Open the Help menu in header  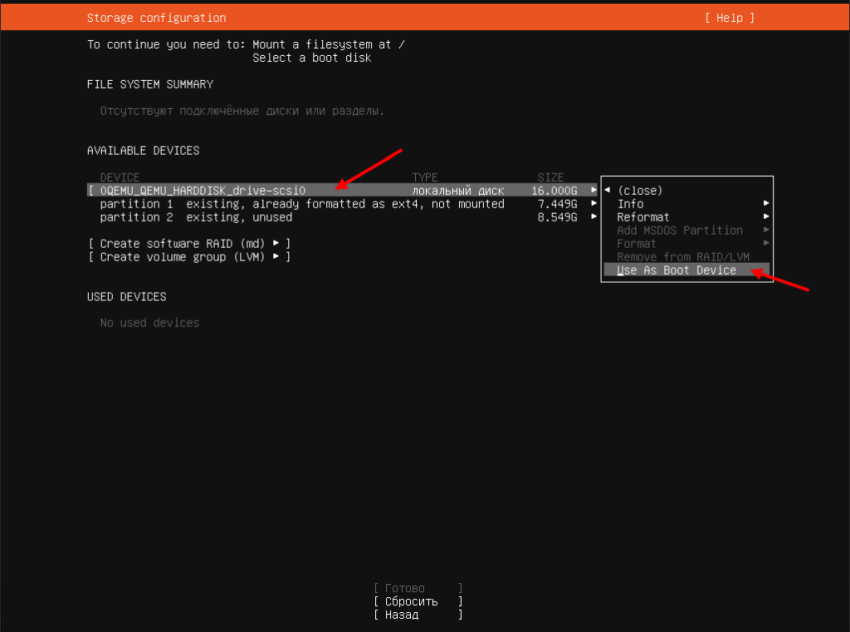click(729, 18)
